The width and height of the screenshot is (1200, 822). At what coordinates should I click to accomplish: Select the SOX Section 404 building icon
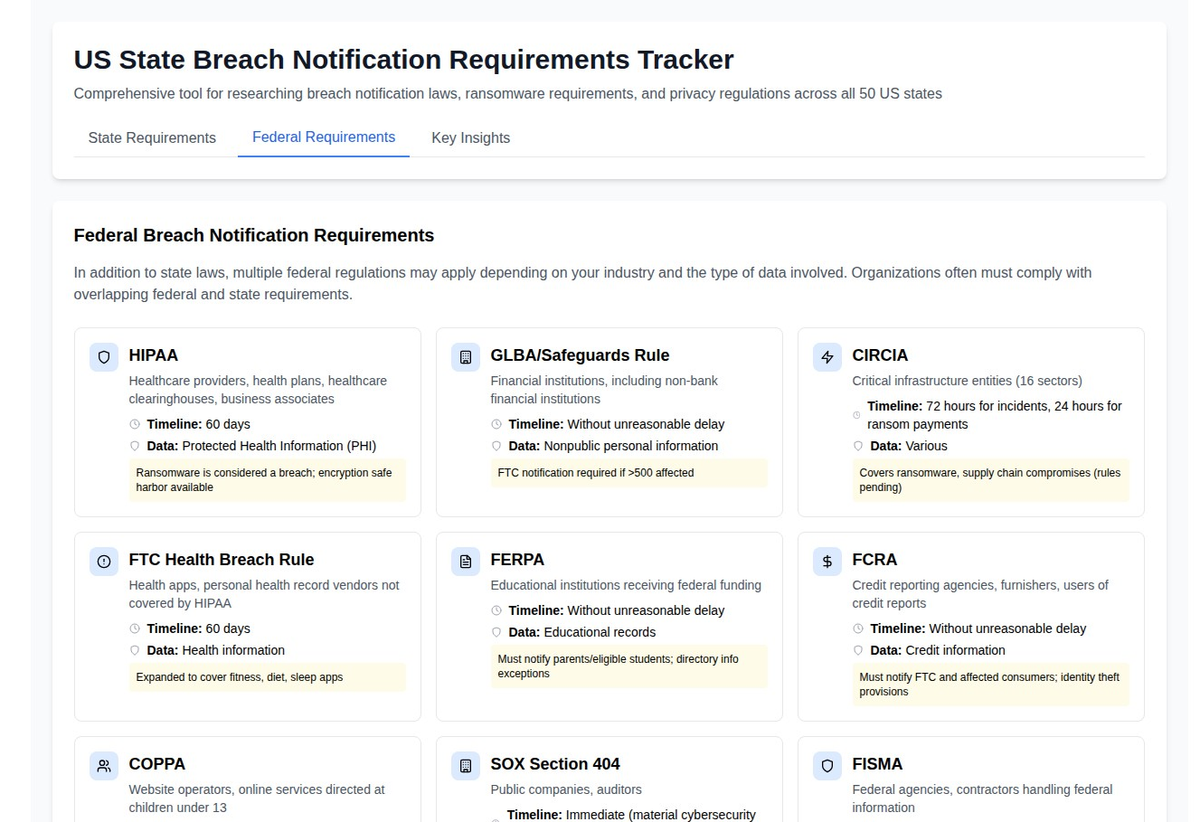(465, 765)
